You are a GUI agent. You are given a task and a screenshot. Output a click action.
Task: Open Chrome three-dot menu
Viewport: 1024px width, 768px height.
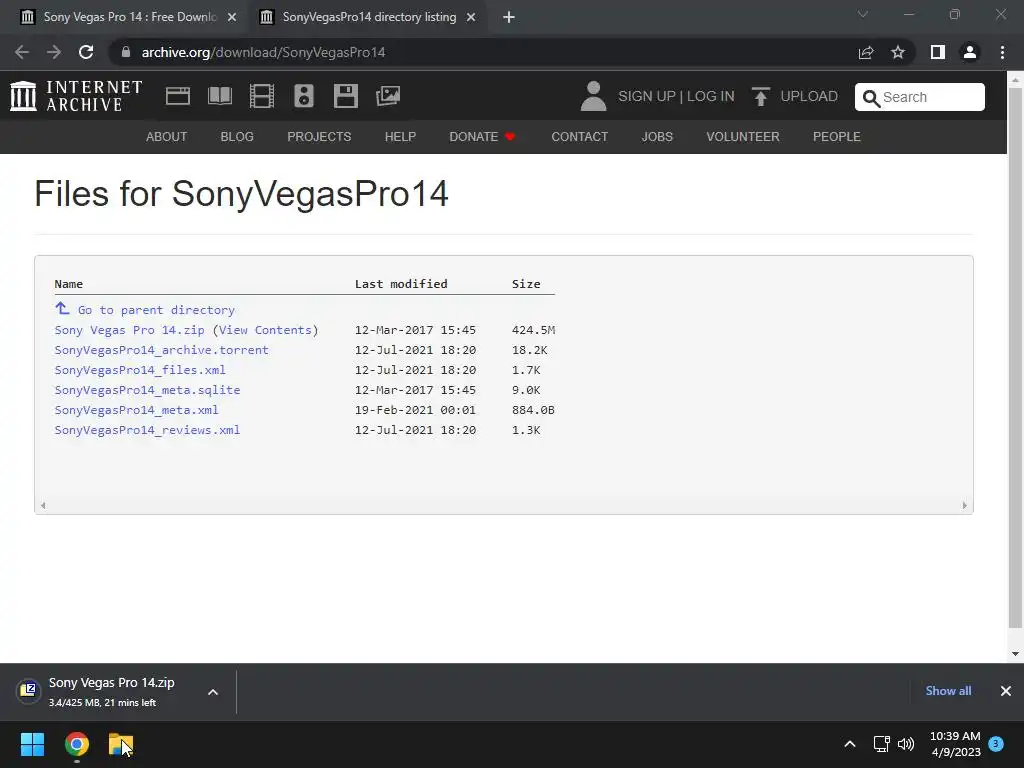pyautogui.click(x=1002, y=52)
